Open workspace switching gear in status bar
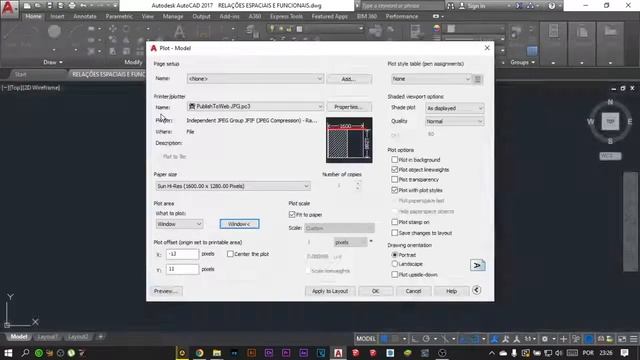Screen dimensions: 640x360 [x=544, y=339]
